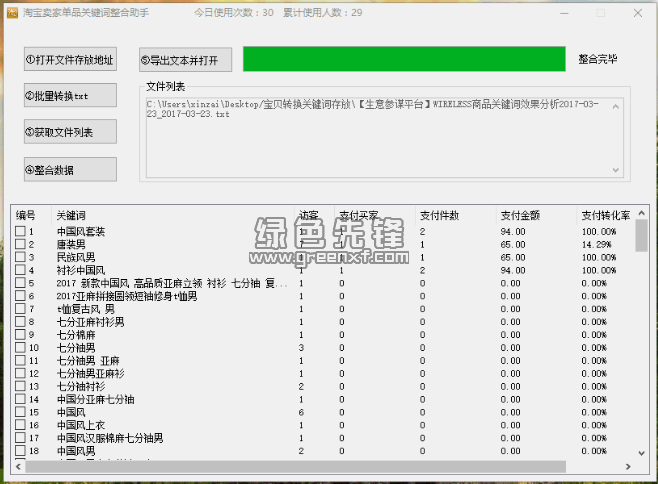Select keyword 中国分亚麻七分袖
The height and width of the screenshot is (484, 658).
95,399
